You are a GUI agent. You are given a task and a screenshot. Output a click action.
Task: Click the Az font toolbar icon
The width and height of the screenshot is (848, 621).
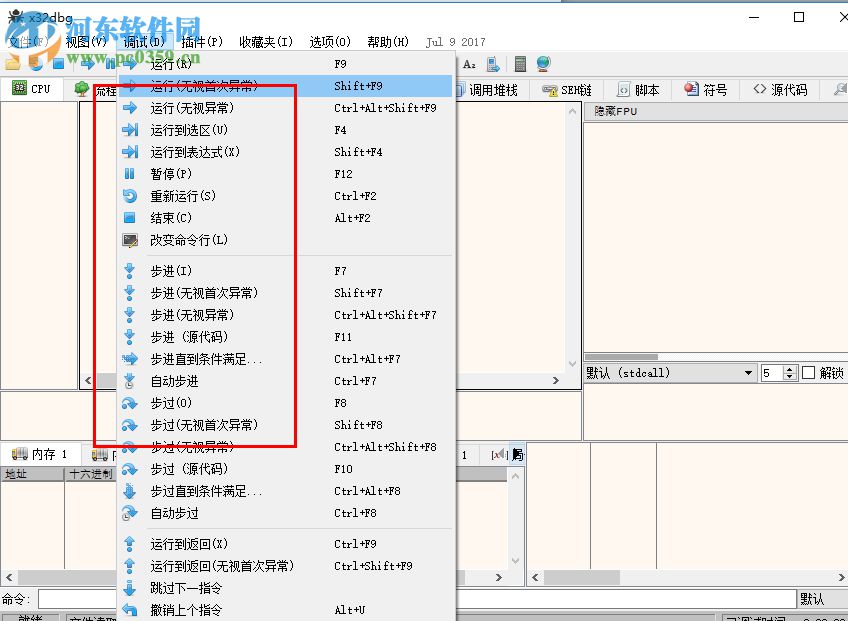[x=469, y=63]
